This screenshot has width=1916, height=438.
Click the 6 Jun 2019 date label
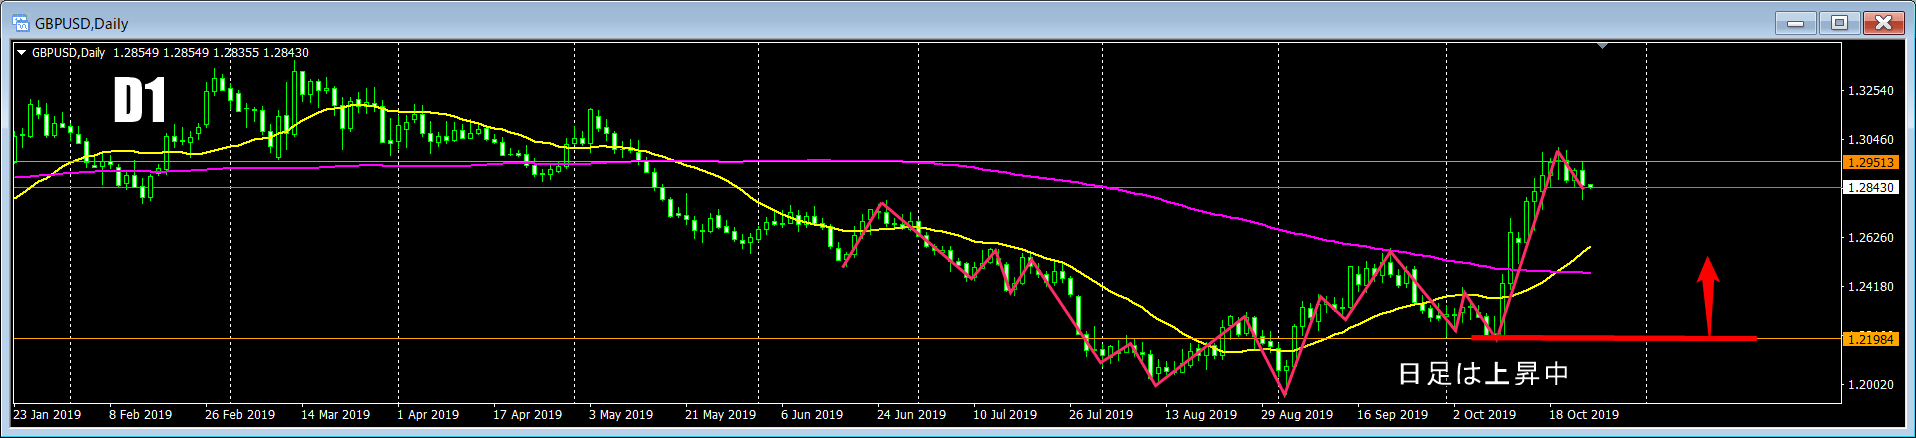click(812, 414)
